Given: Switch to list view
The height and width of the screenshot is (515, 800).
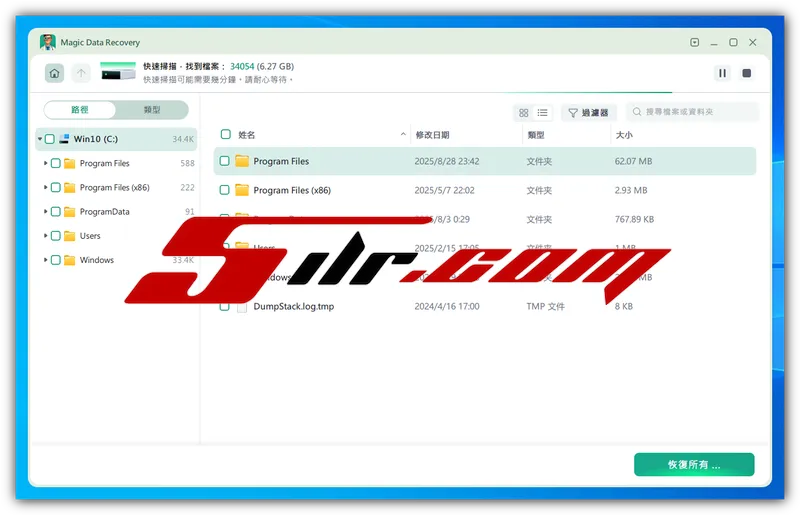Looking at the screenshot, I should (542, 112).
